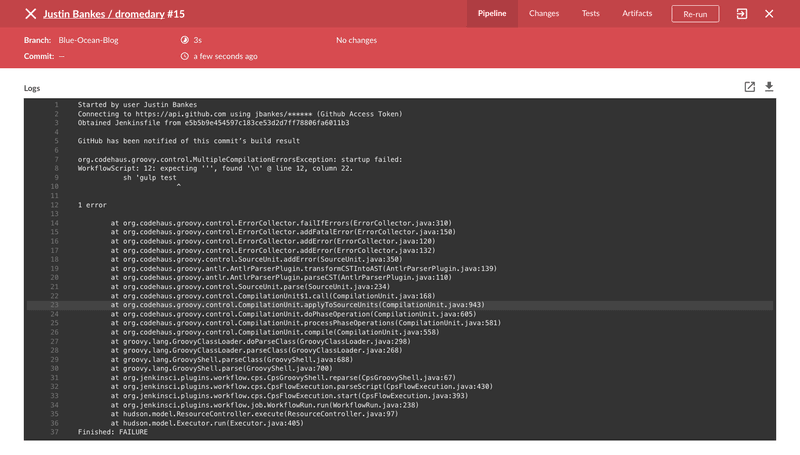Select the ErrorCollector.addFatalError stack line
The width and height of the screenshot is (800, 455).
(283, 232)
